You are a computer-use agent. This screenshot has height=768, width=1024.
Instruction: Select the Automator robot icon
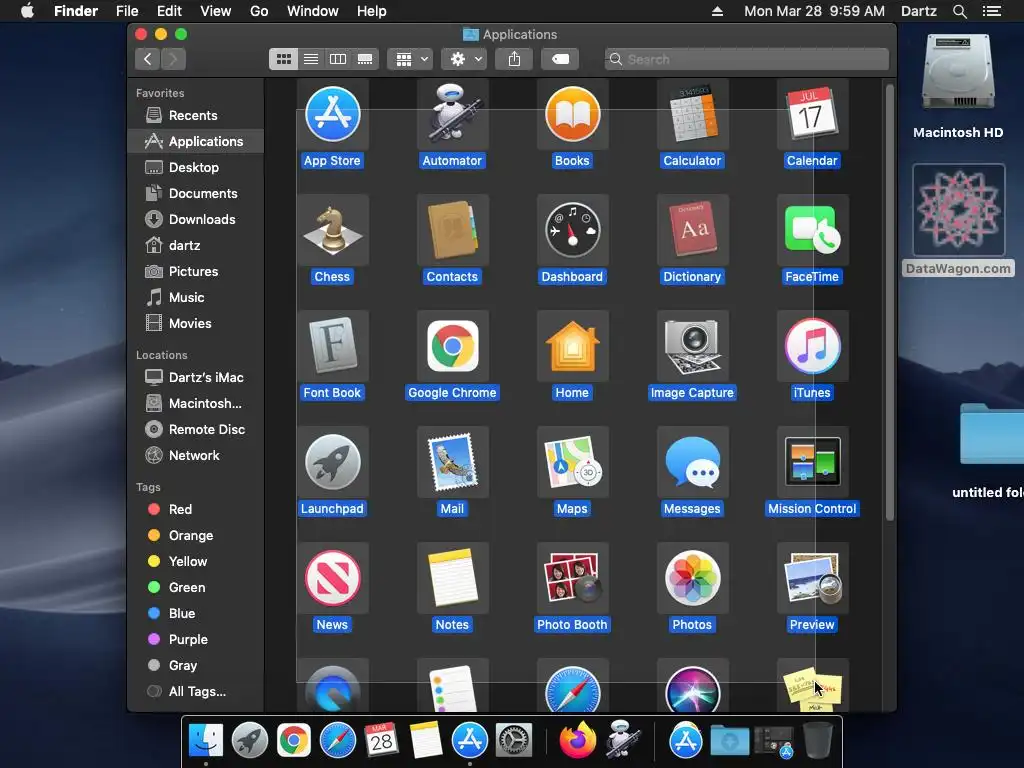453,114
